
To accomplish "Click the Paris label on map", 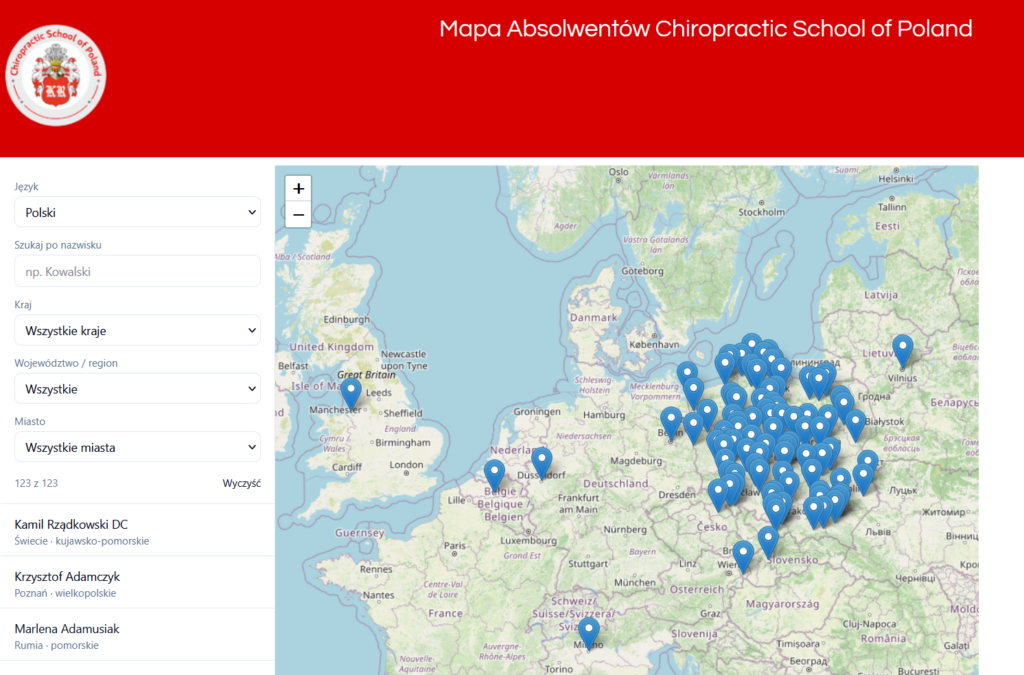I will pos(455,546).
